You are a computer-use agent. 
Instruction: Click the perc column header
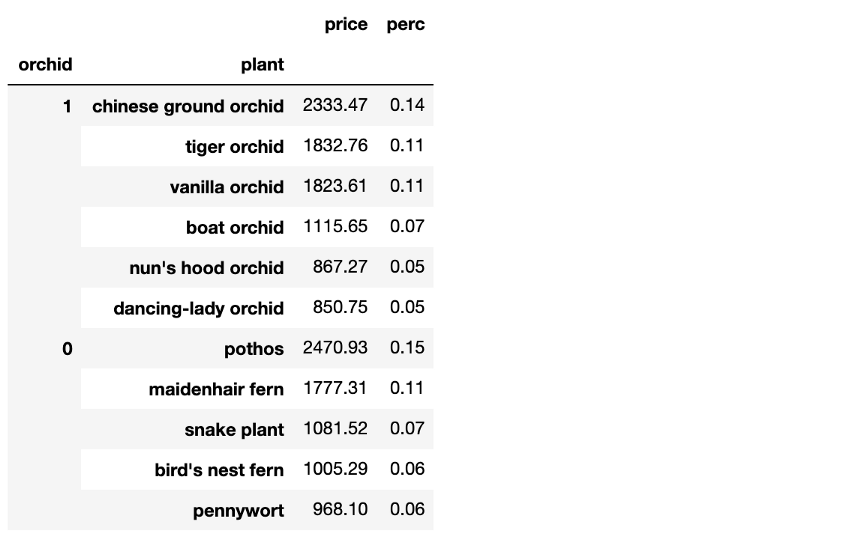click(406, 25)
